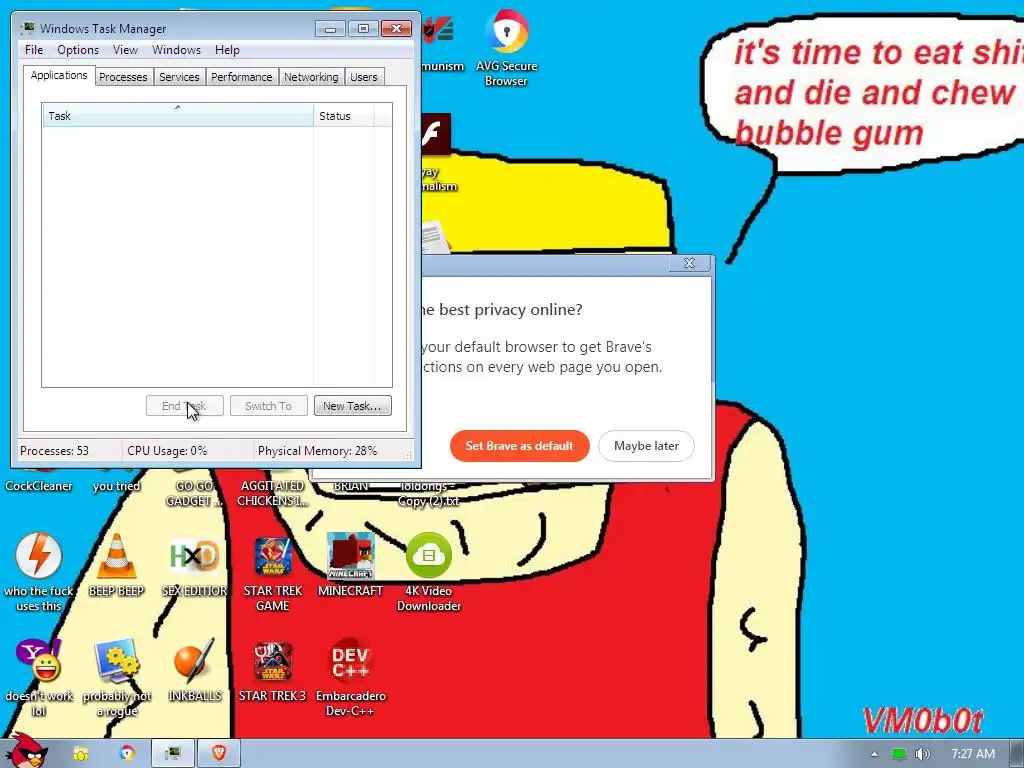
Task: Open the File menu in Task Manager
Action: 34,50
